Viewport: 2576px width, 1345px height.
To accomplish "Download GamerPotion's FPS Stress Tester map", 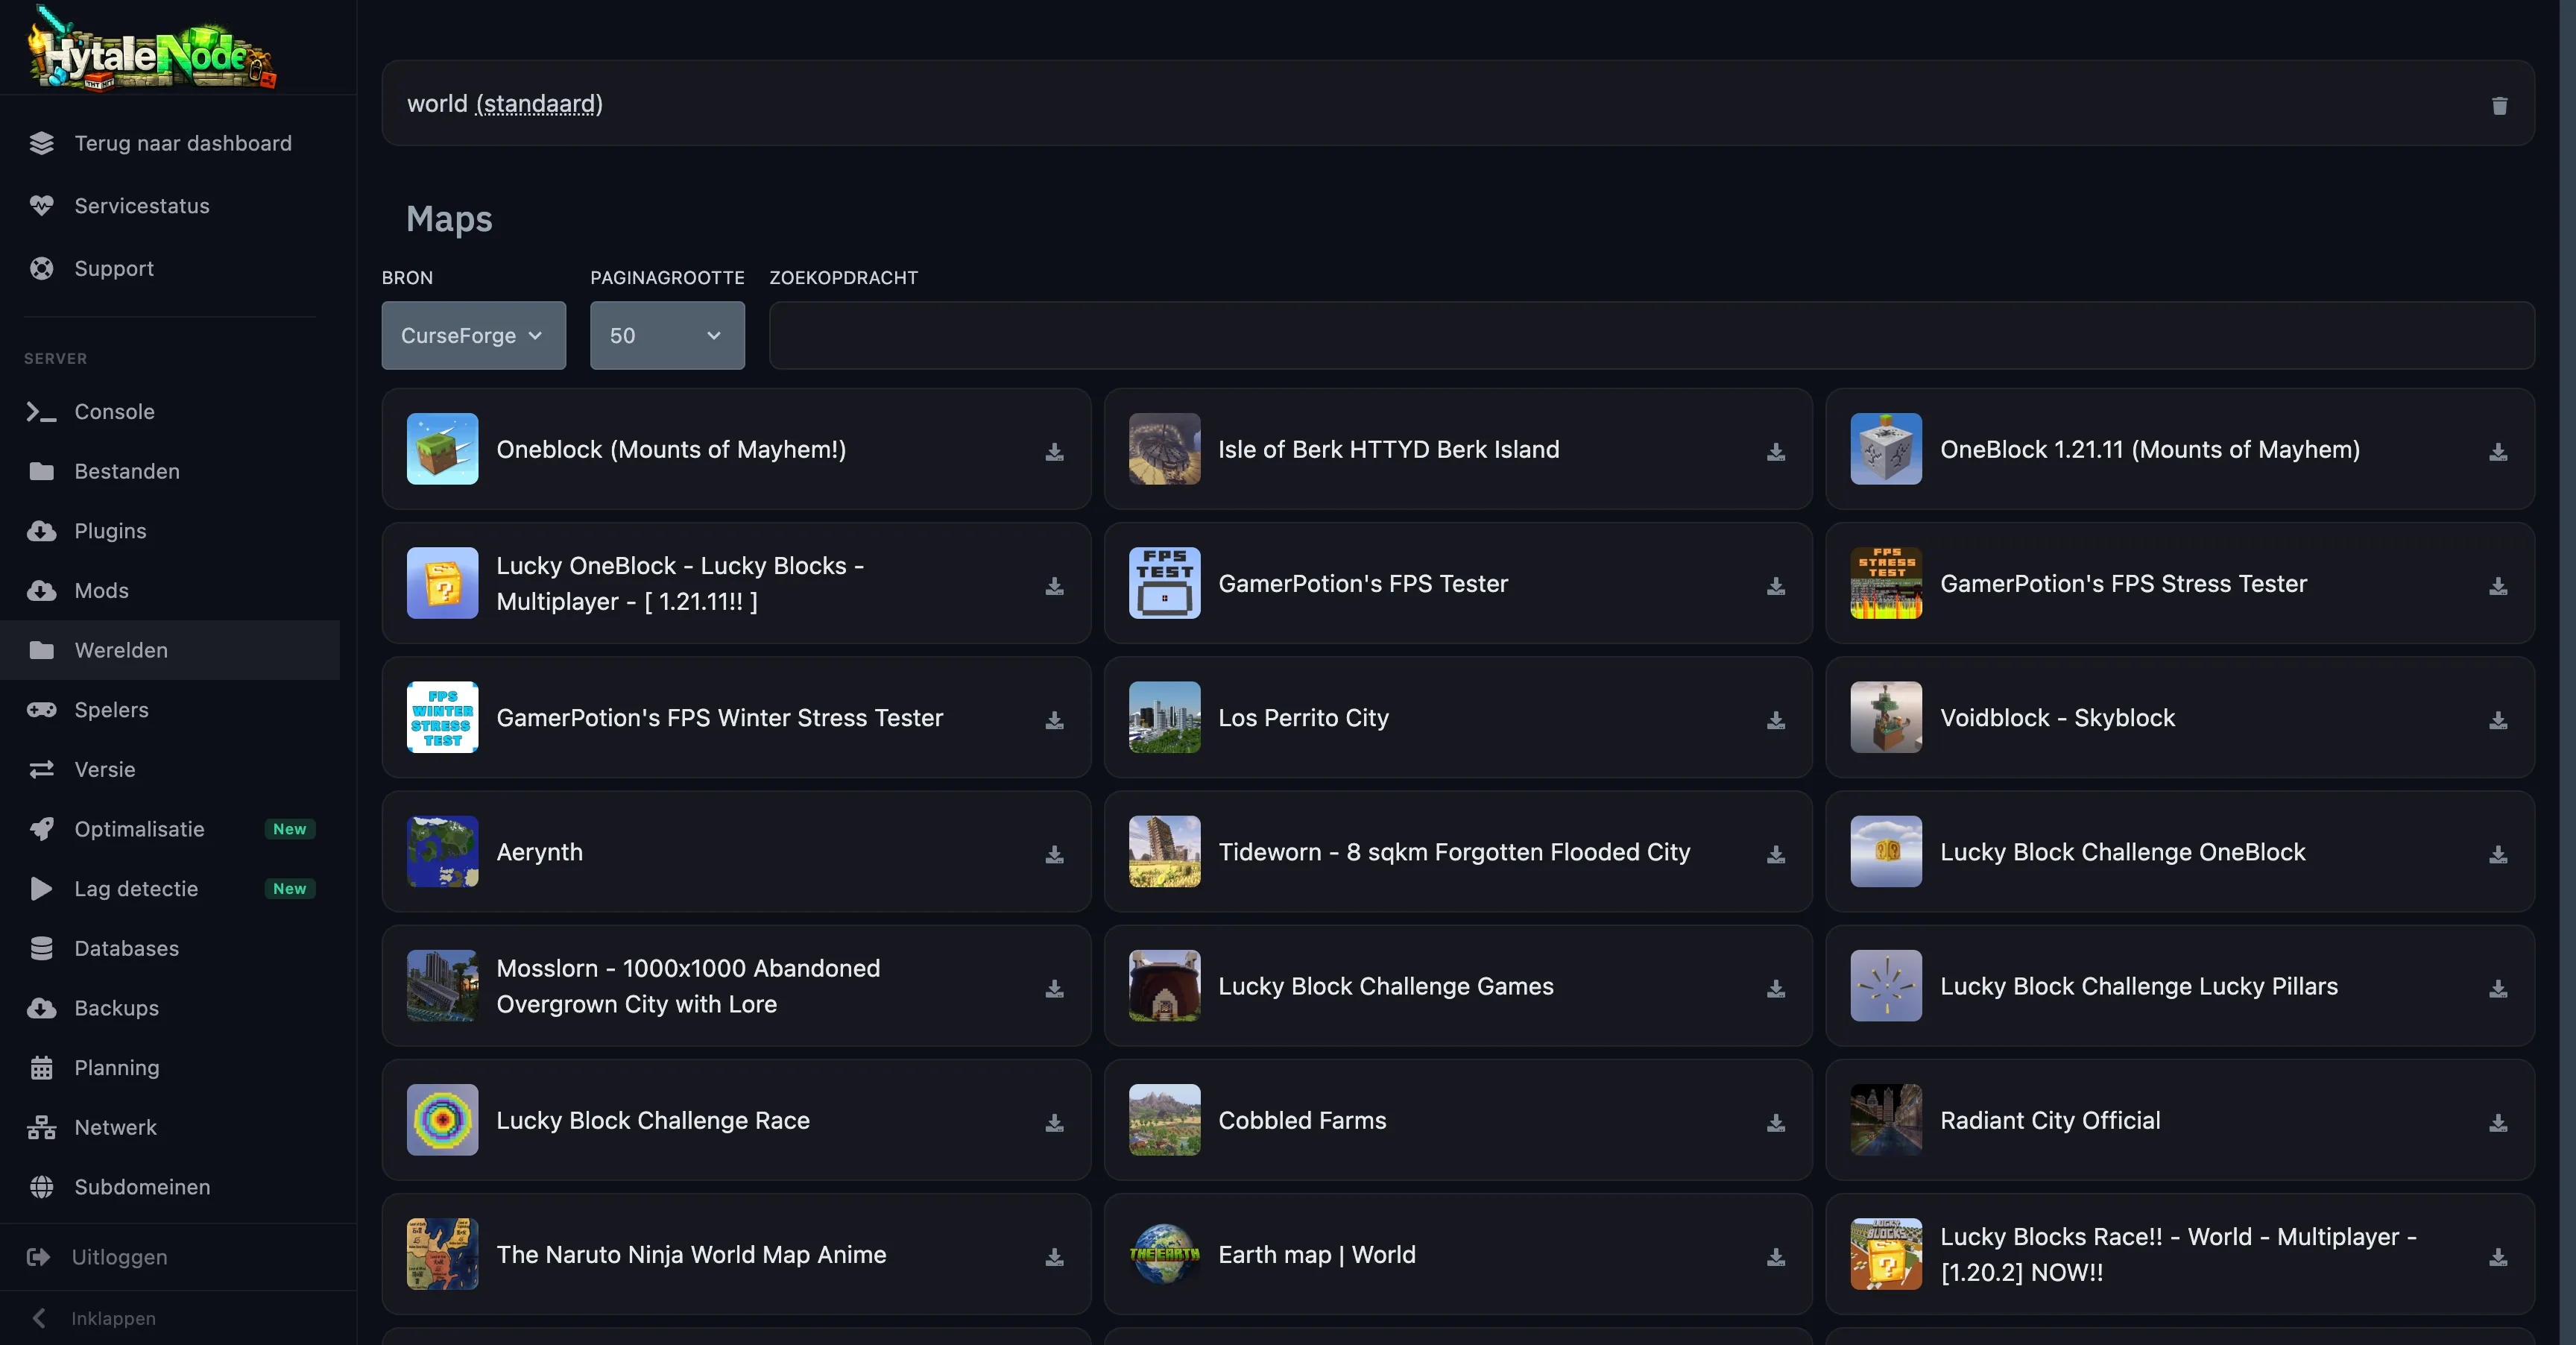I will pyautogui.click(x=2498, y=586).
